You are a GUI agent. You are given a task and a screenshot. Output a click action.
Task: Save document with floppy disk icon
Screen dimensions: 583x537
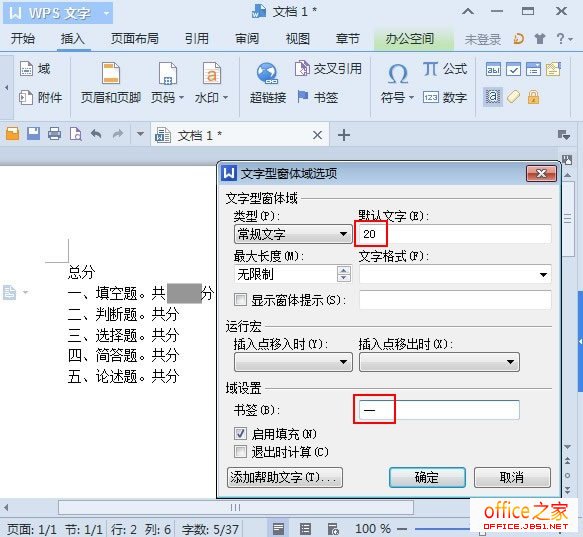33,134
